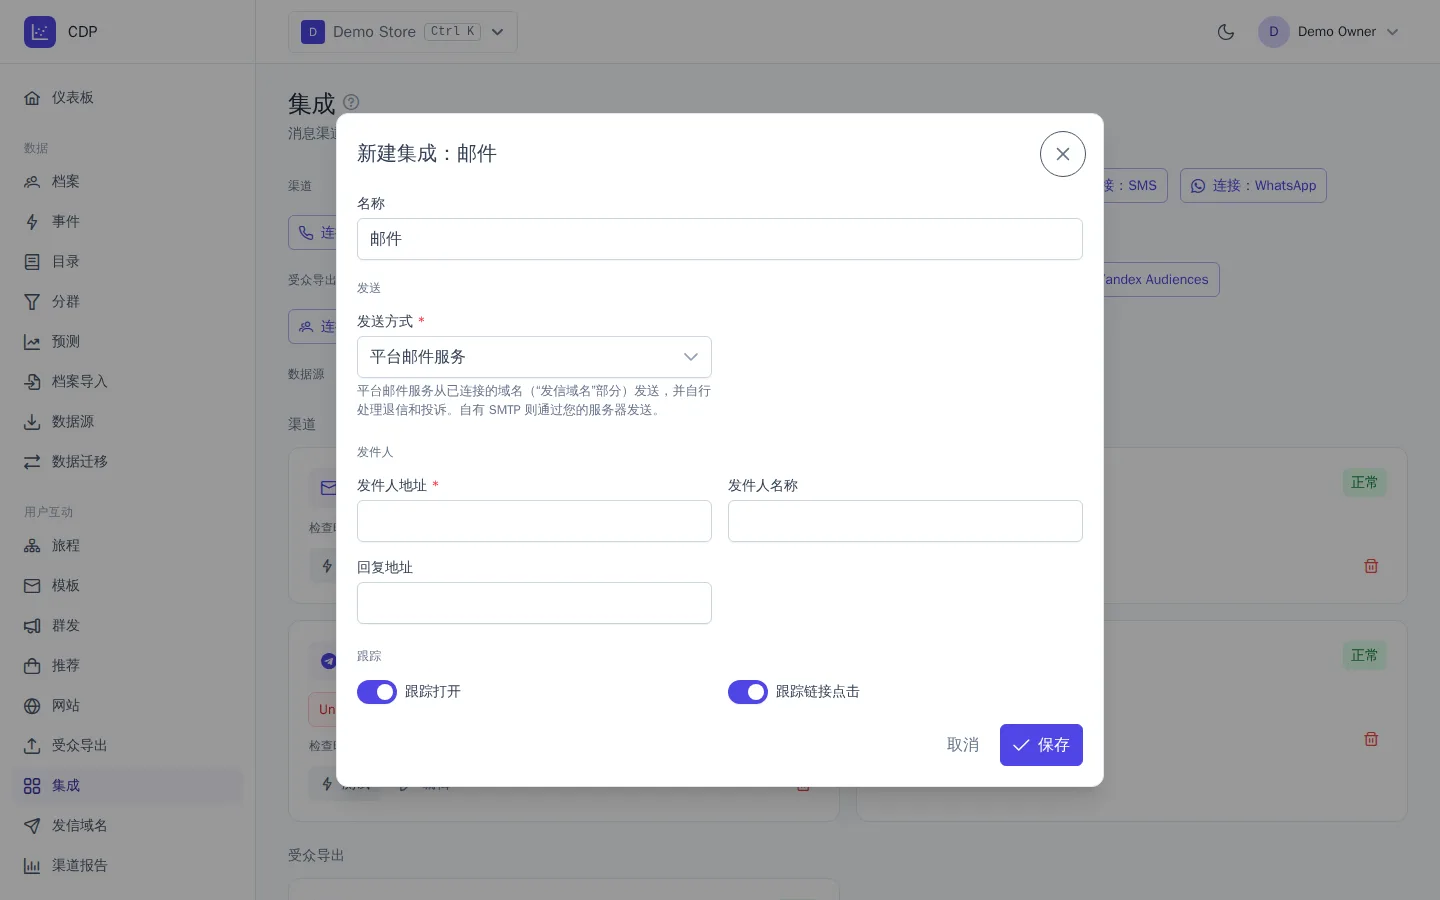Image resolution: width=1440 pixels, height=900 pixels.
Task: Click the 网站 globe icon
Action: pos(32,706)
